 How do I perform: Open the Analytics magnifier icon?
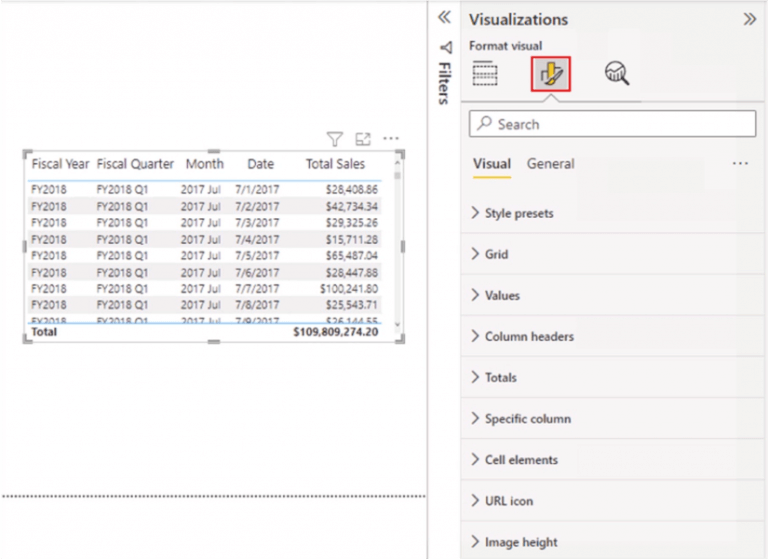(617, 73)
